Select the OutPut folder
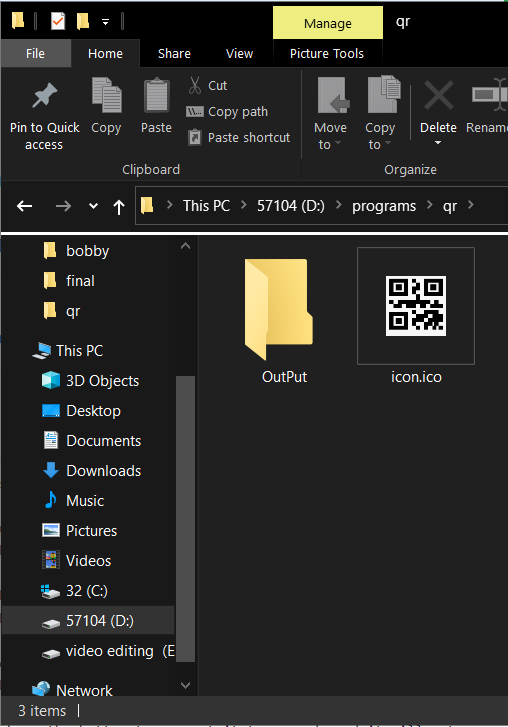The height and width of the screenshot is (727, 508). pyautogui.click(x=279, y=310)
